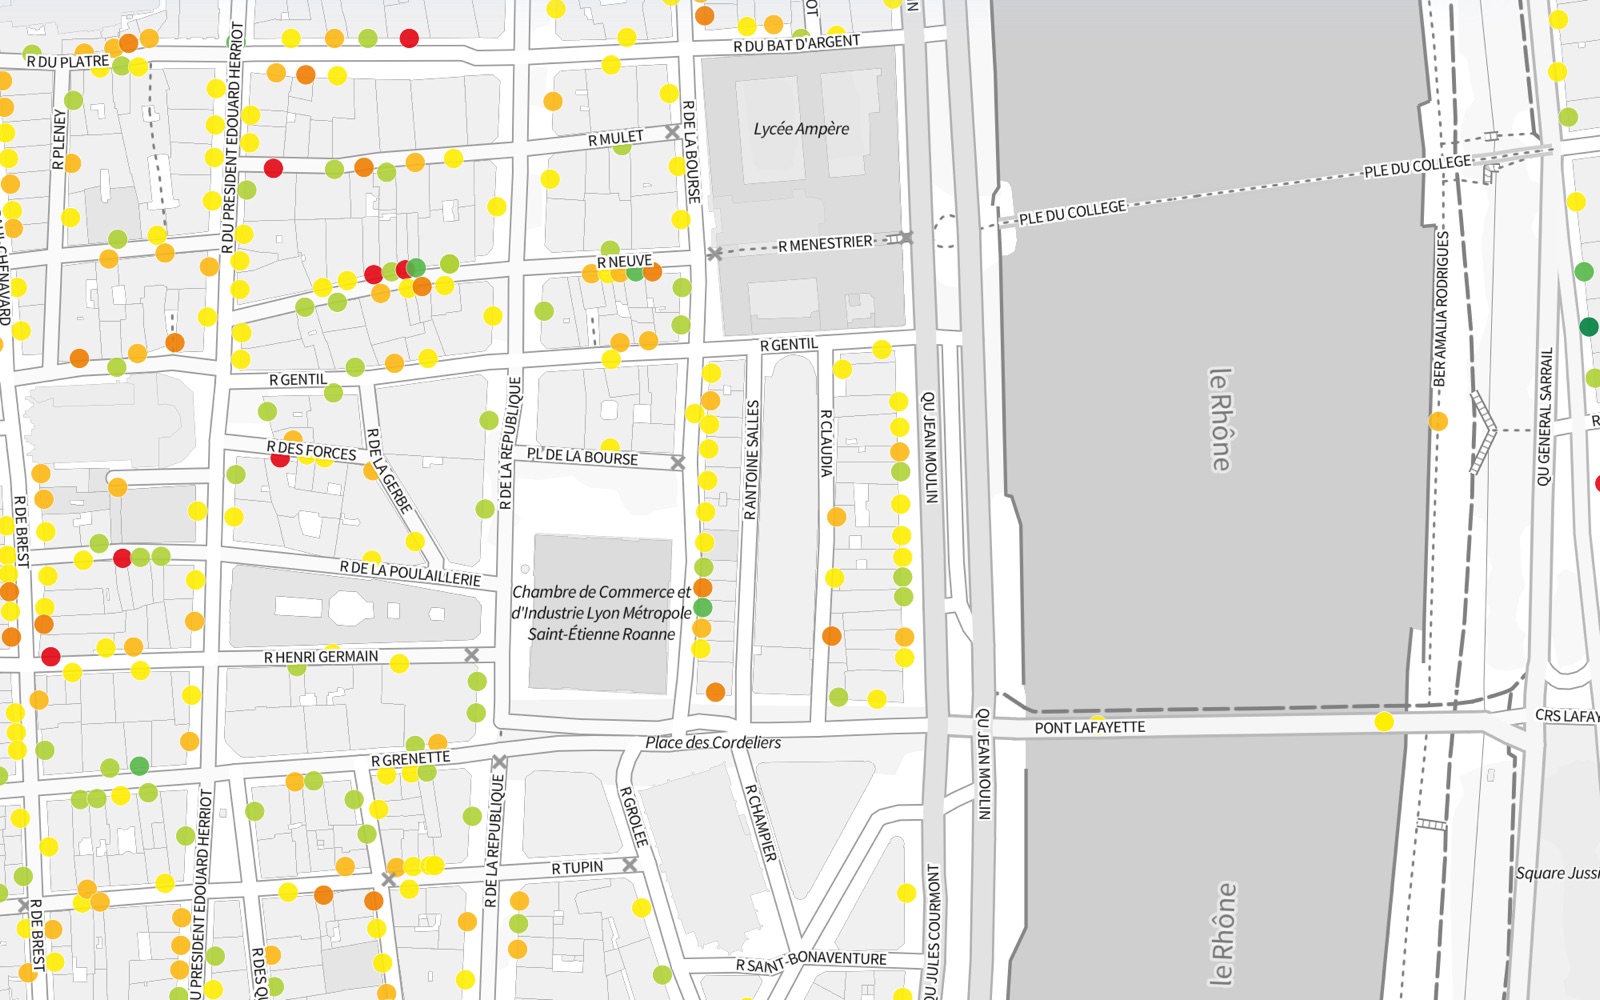The width and height of the screenshot is (1600, 1000).
Task: Click the R DU BAT D'ARGENT label
Action: pos(796,44)
